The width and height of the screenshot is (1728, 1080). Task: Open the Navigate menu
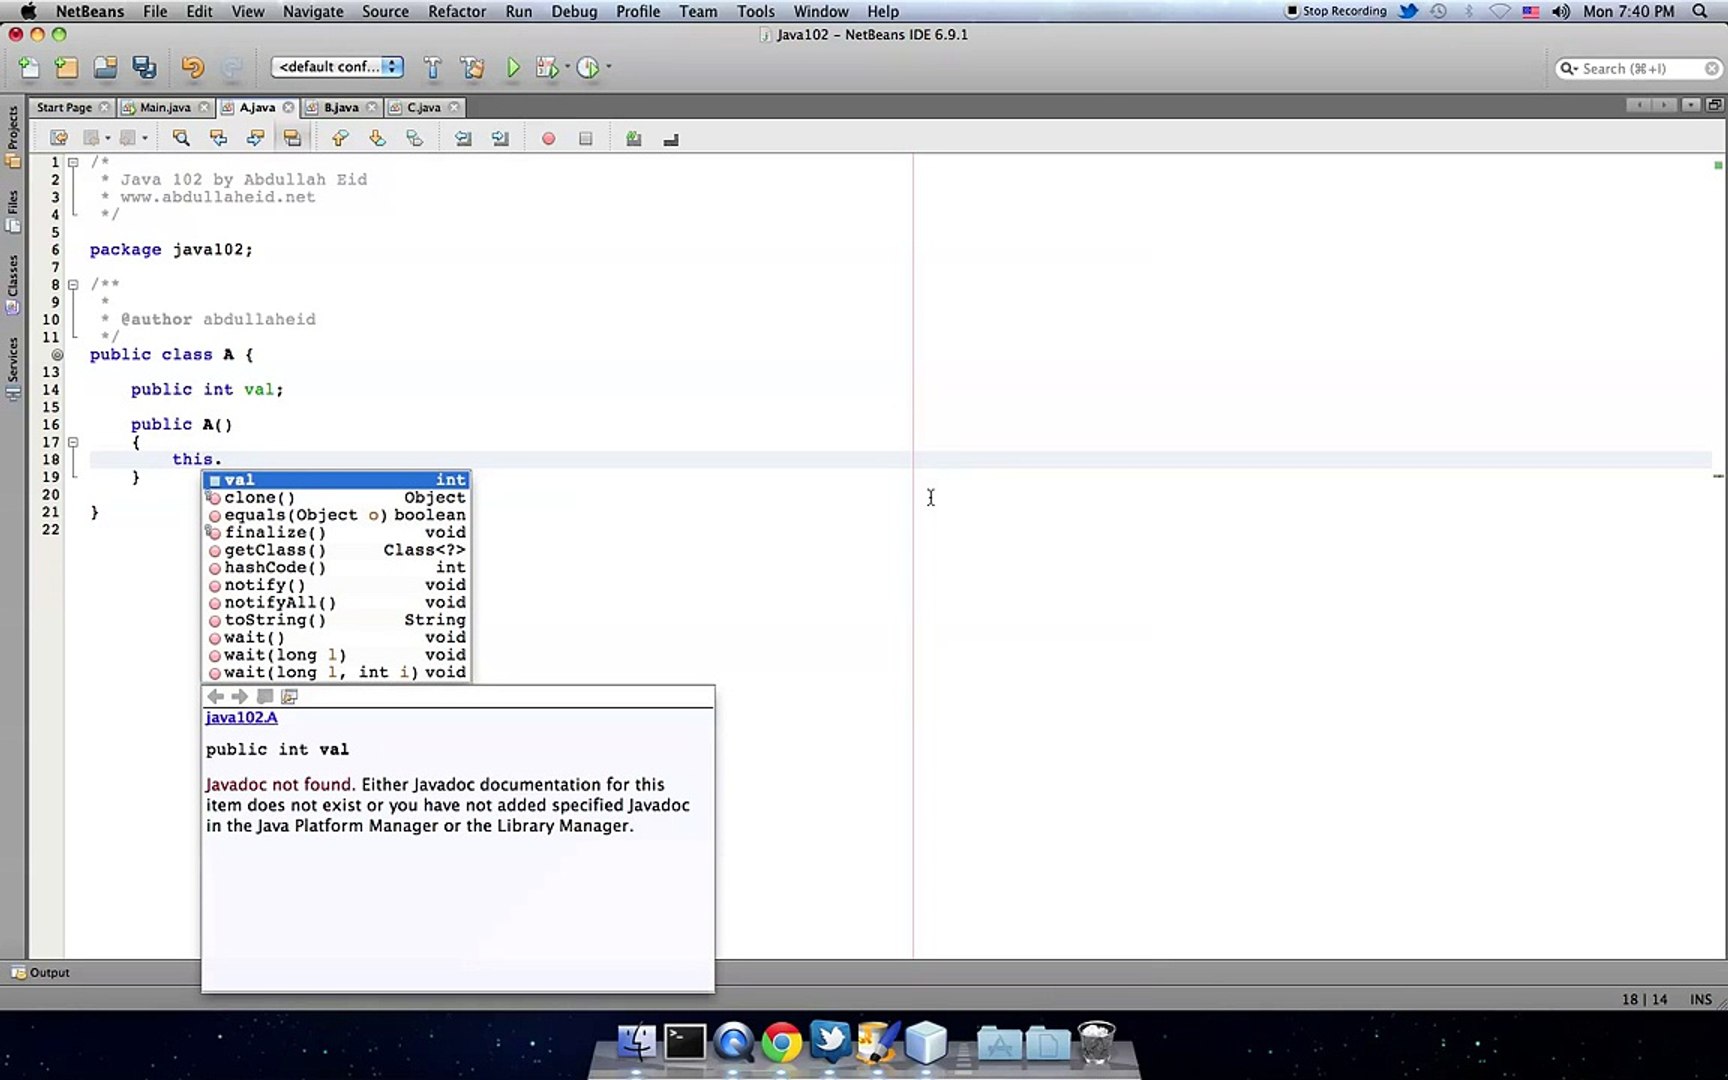[313, 11]
